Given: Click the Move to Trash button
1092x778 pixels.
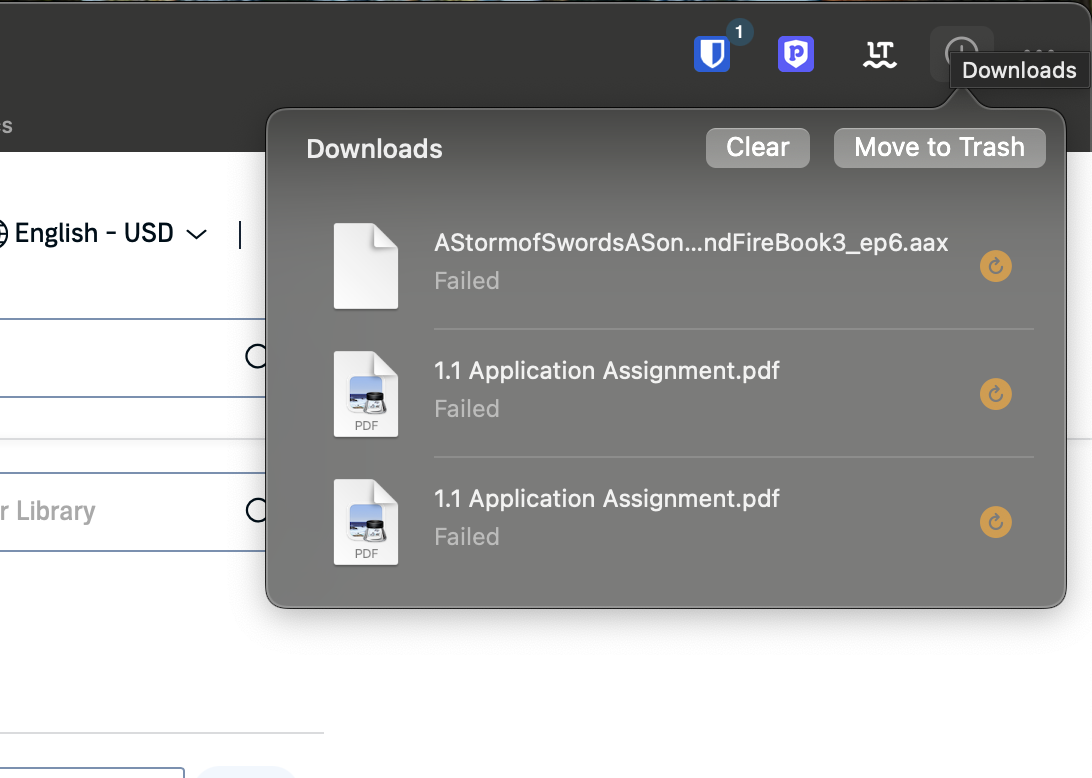Looking at the screenshot, I should (939, 148).
